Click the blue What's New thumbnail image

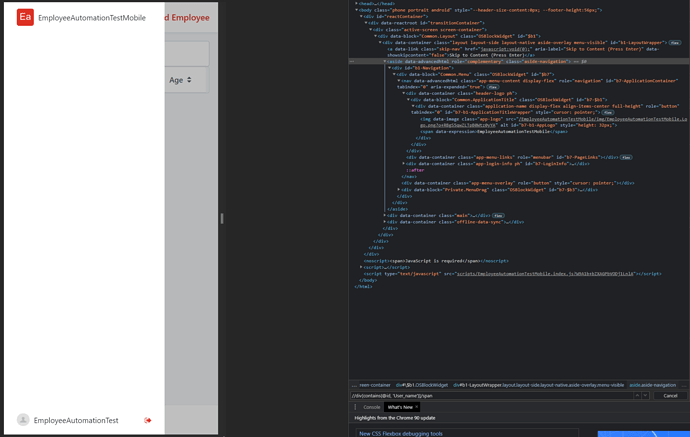click(643, 434)
